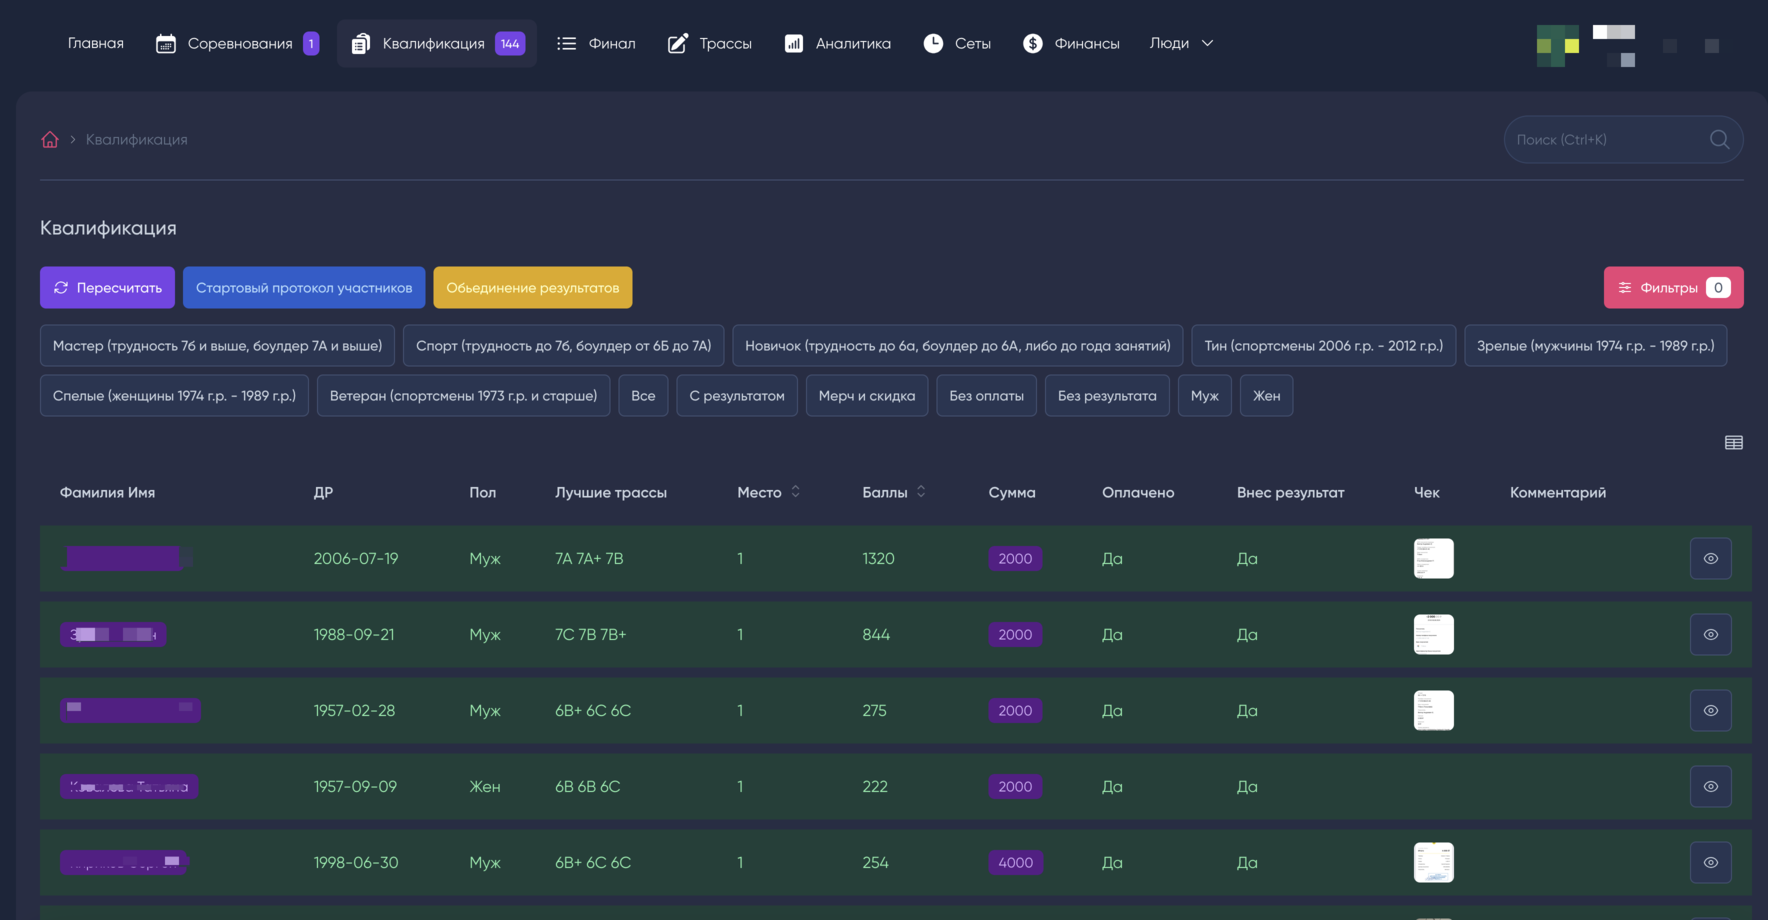Sort table by Место column

tap(795, 492)
